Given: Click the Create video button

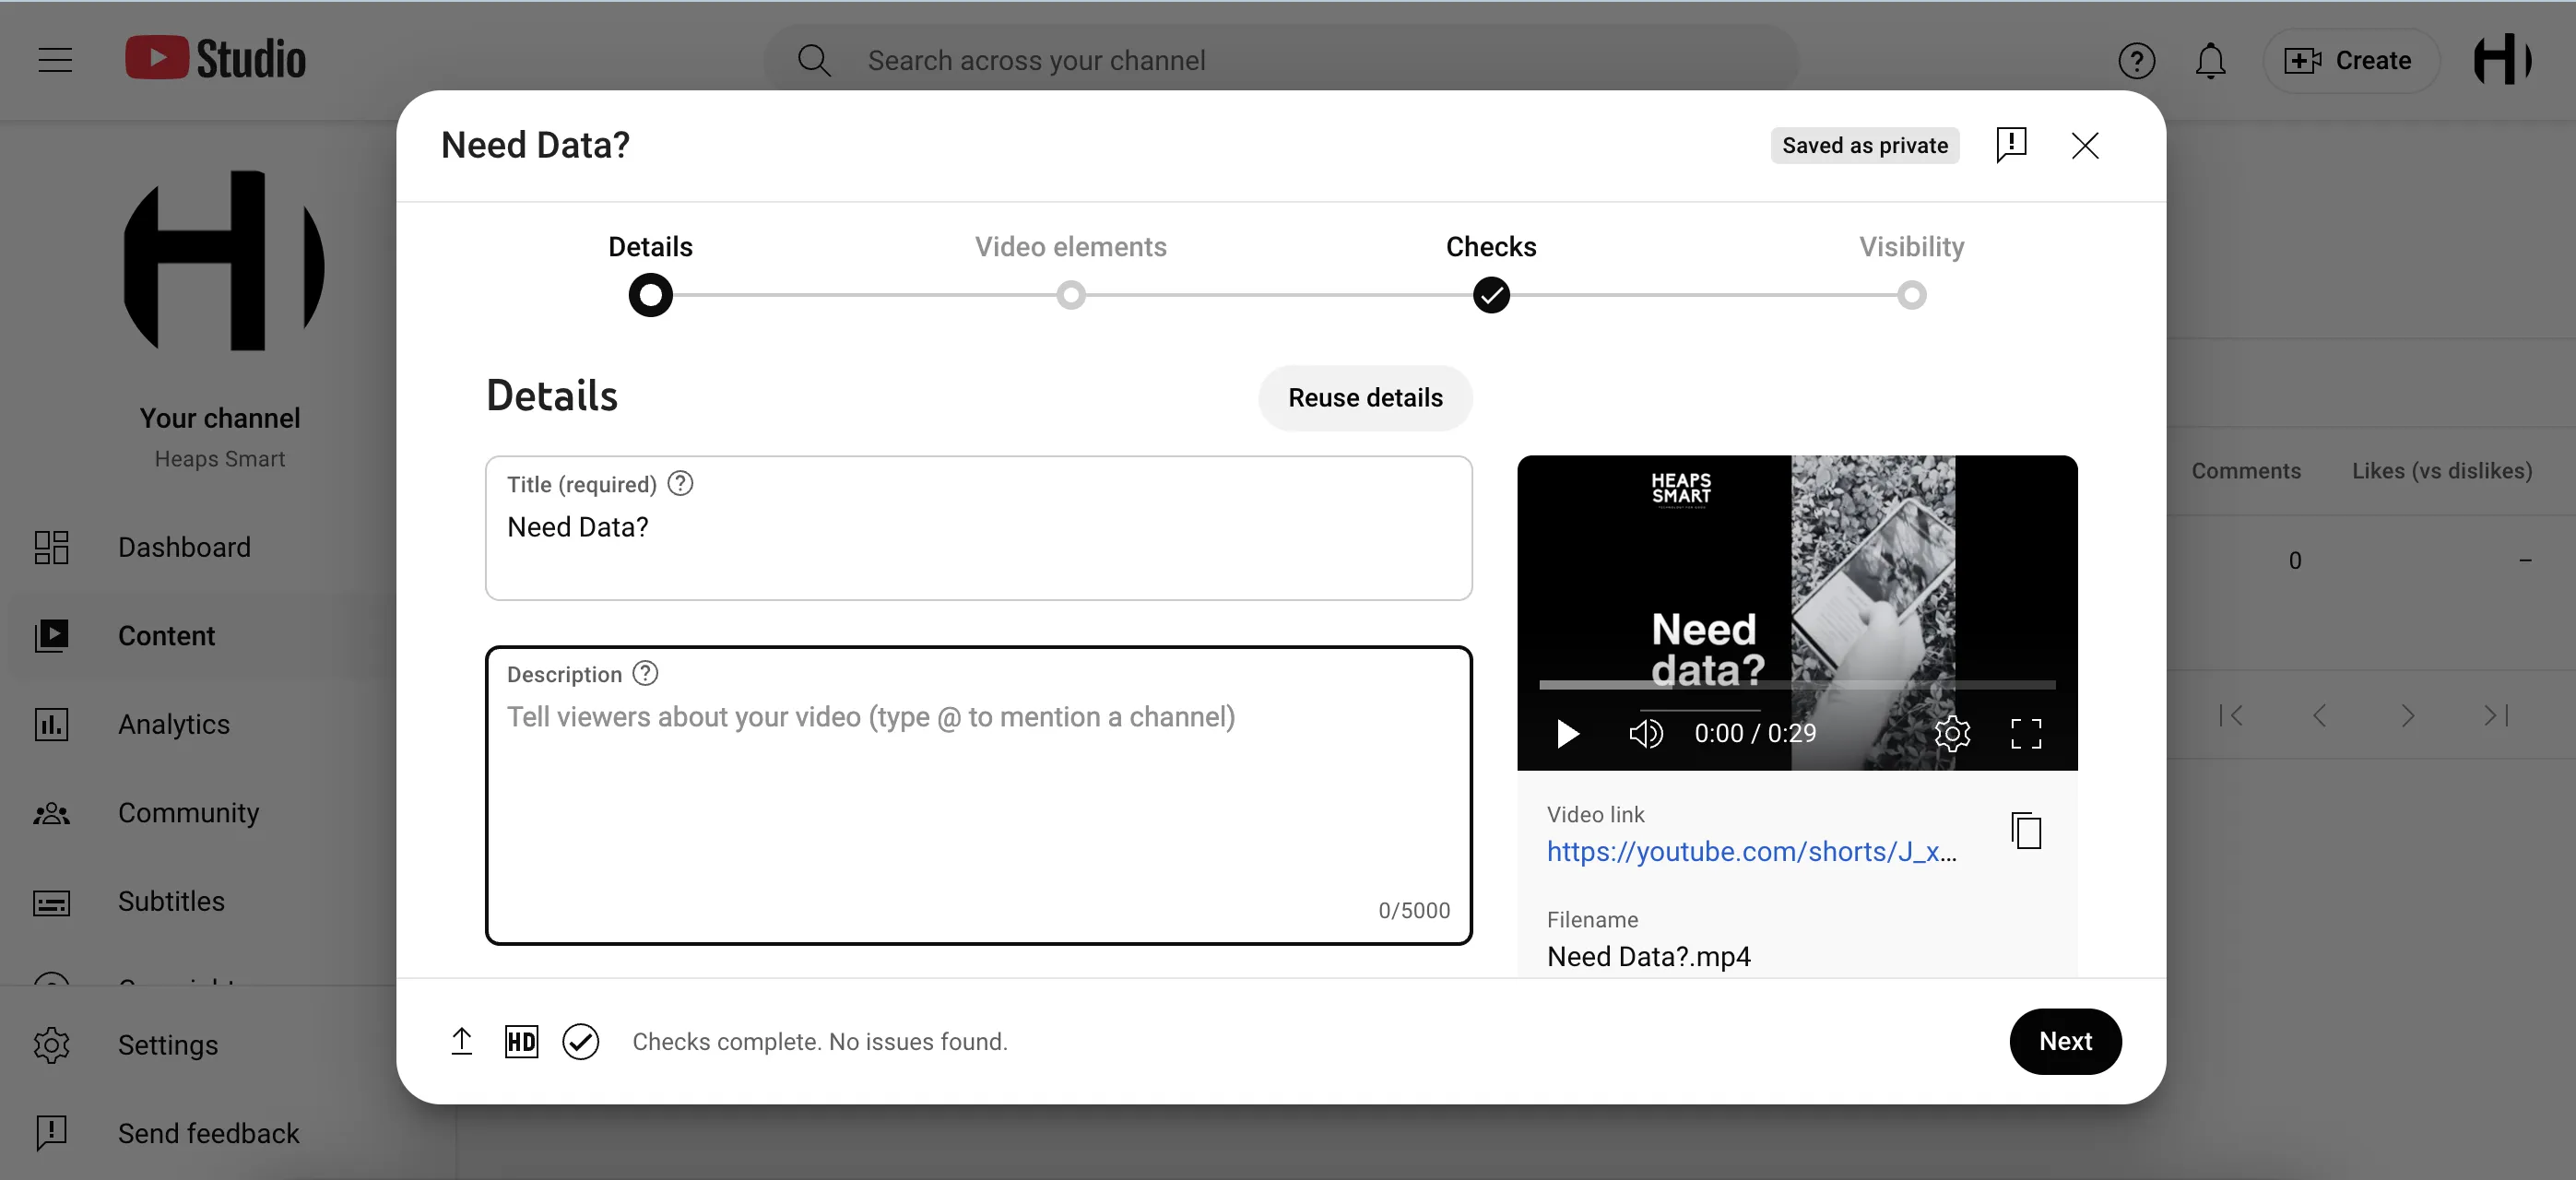Looking at the screenshot, I should tap(2350, 61).
